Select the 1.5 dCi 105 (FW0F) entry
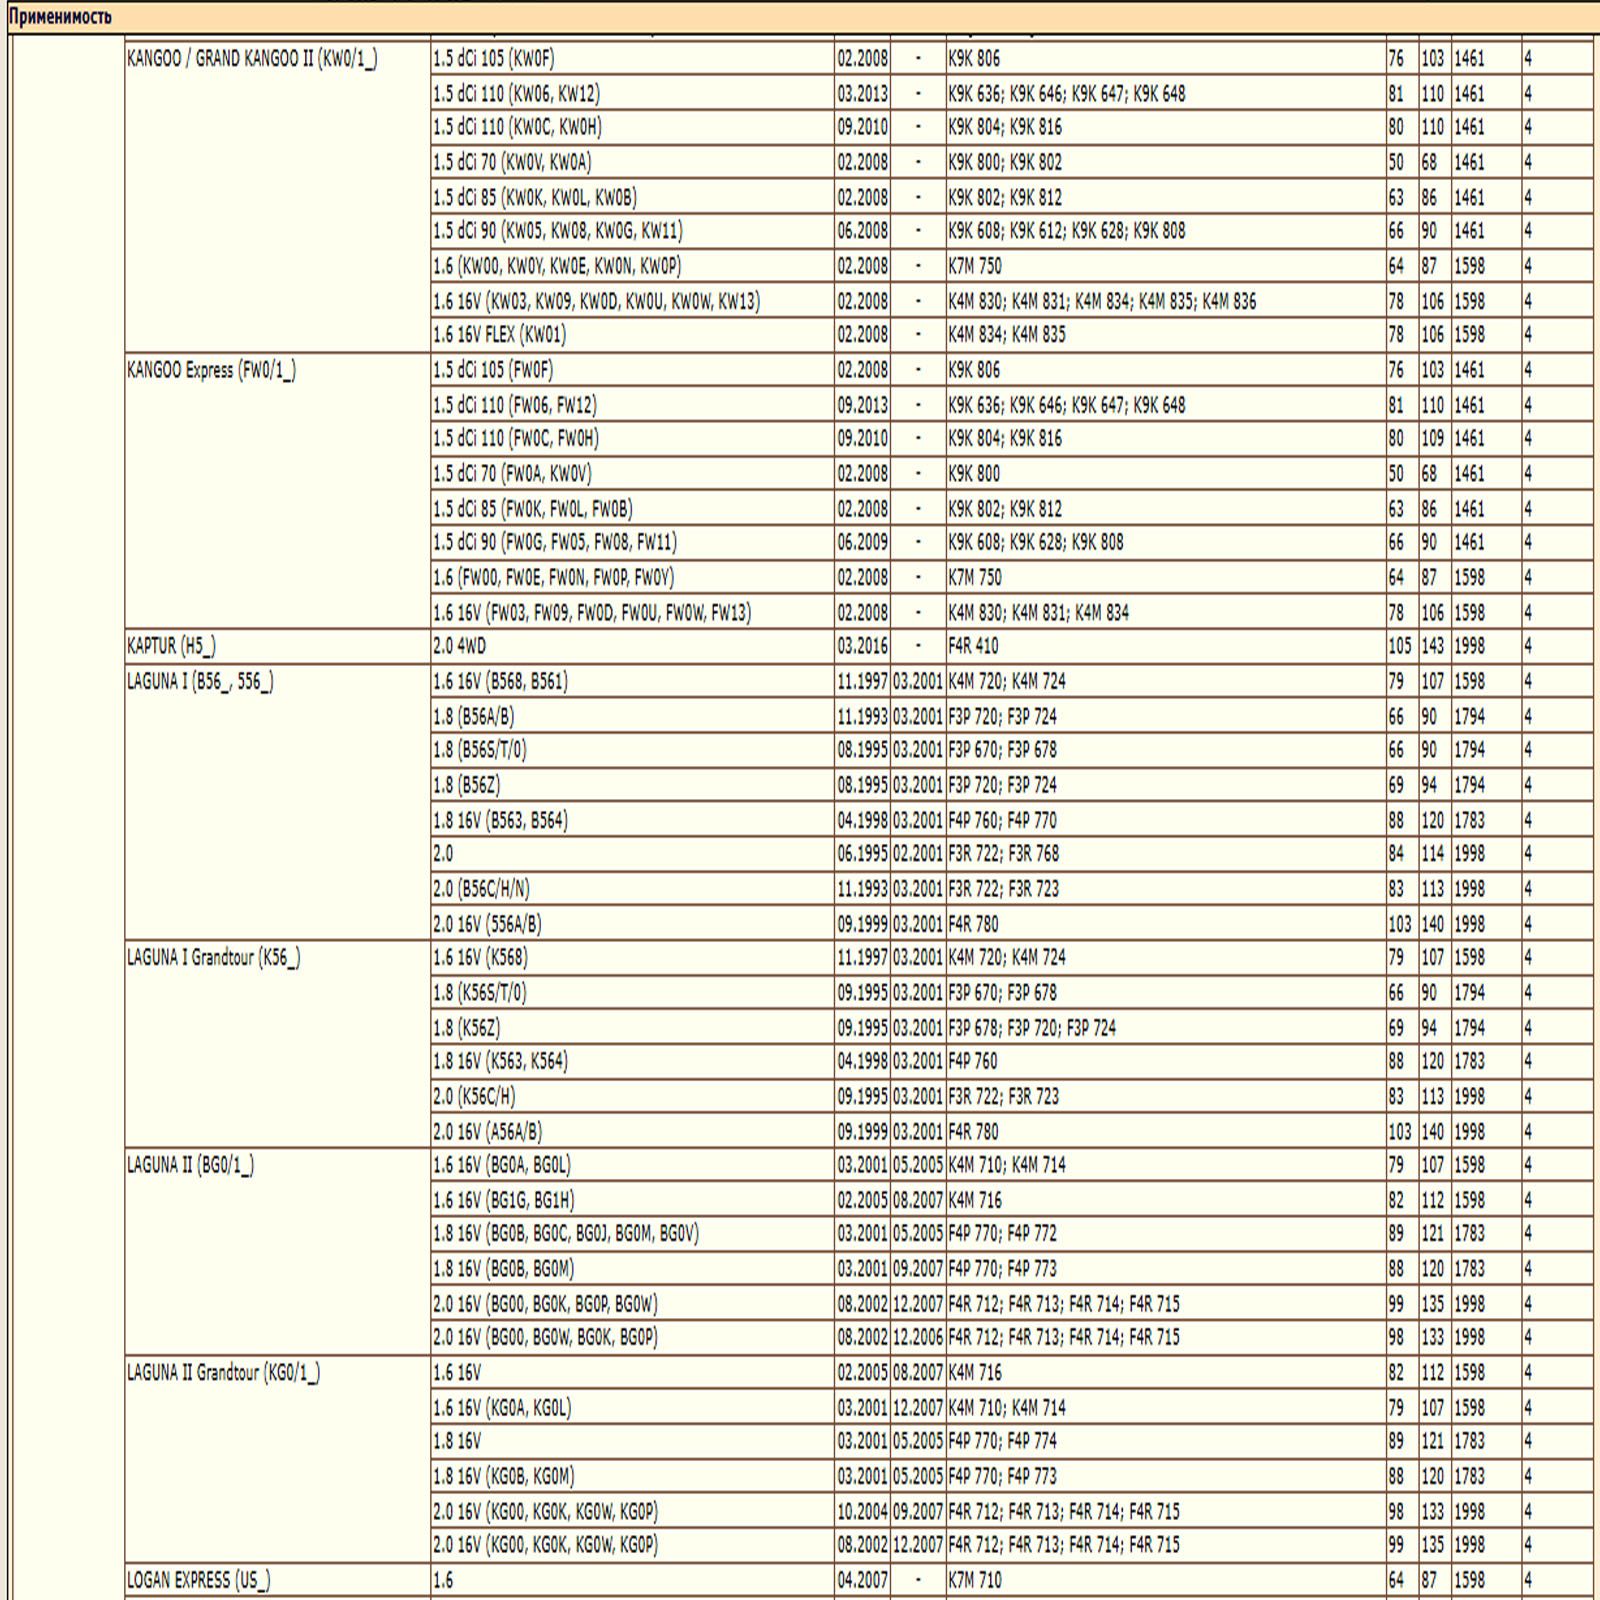1600x1600 pixels. (x=492, y=370)
